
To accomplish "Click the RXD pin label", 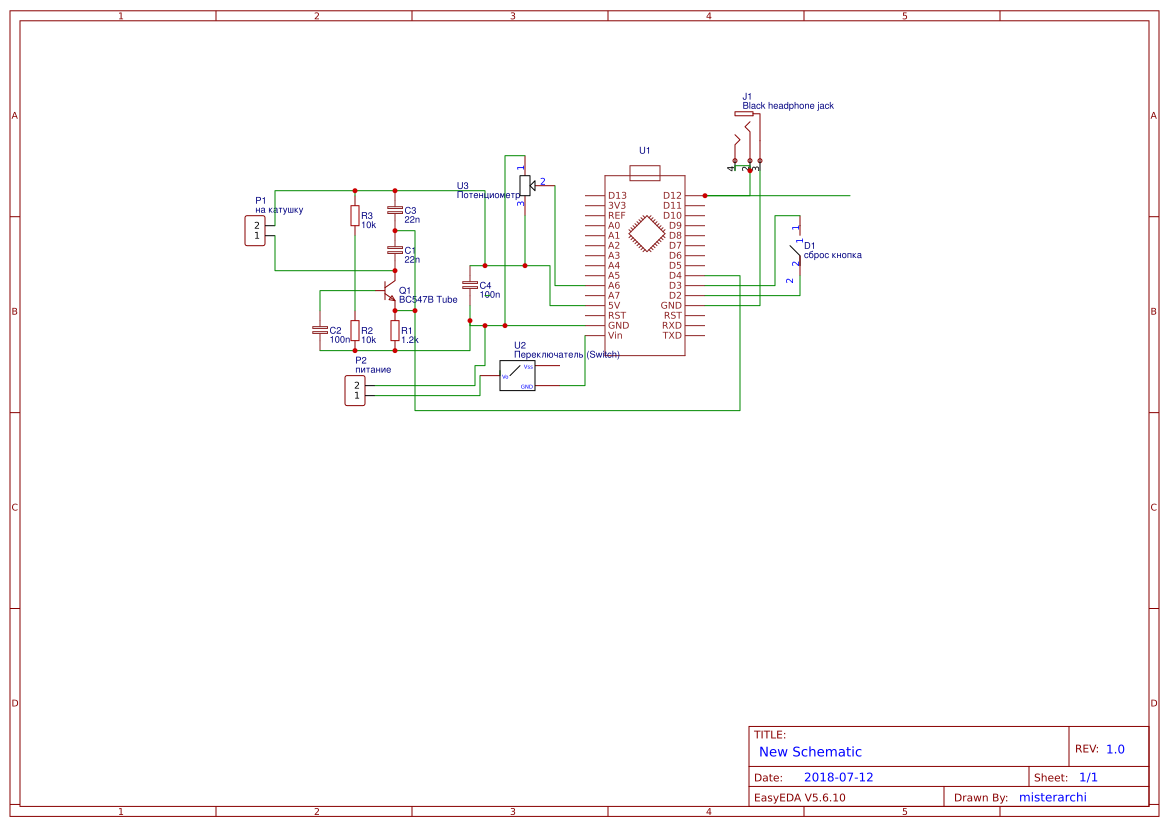I will 672,326.
